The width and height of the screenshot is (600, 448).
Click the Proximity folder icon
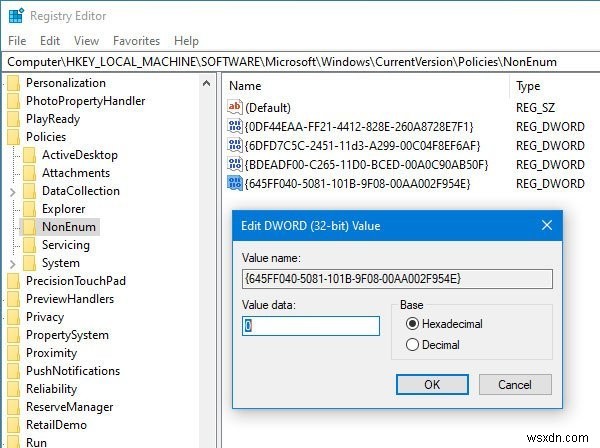click(x=13, y=353)
